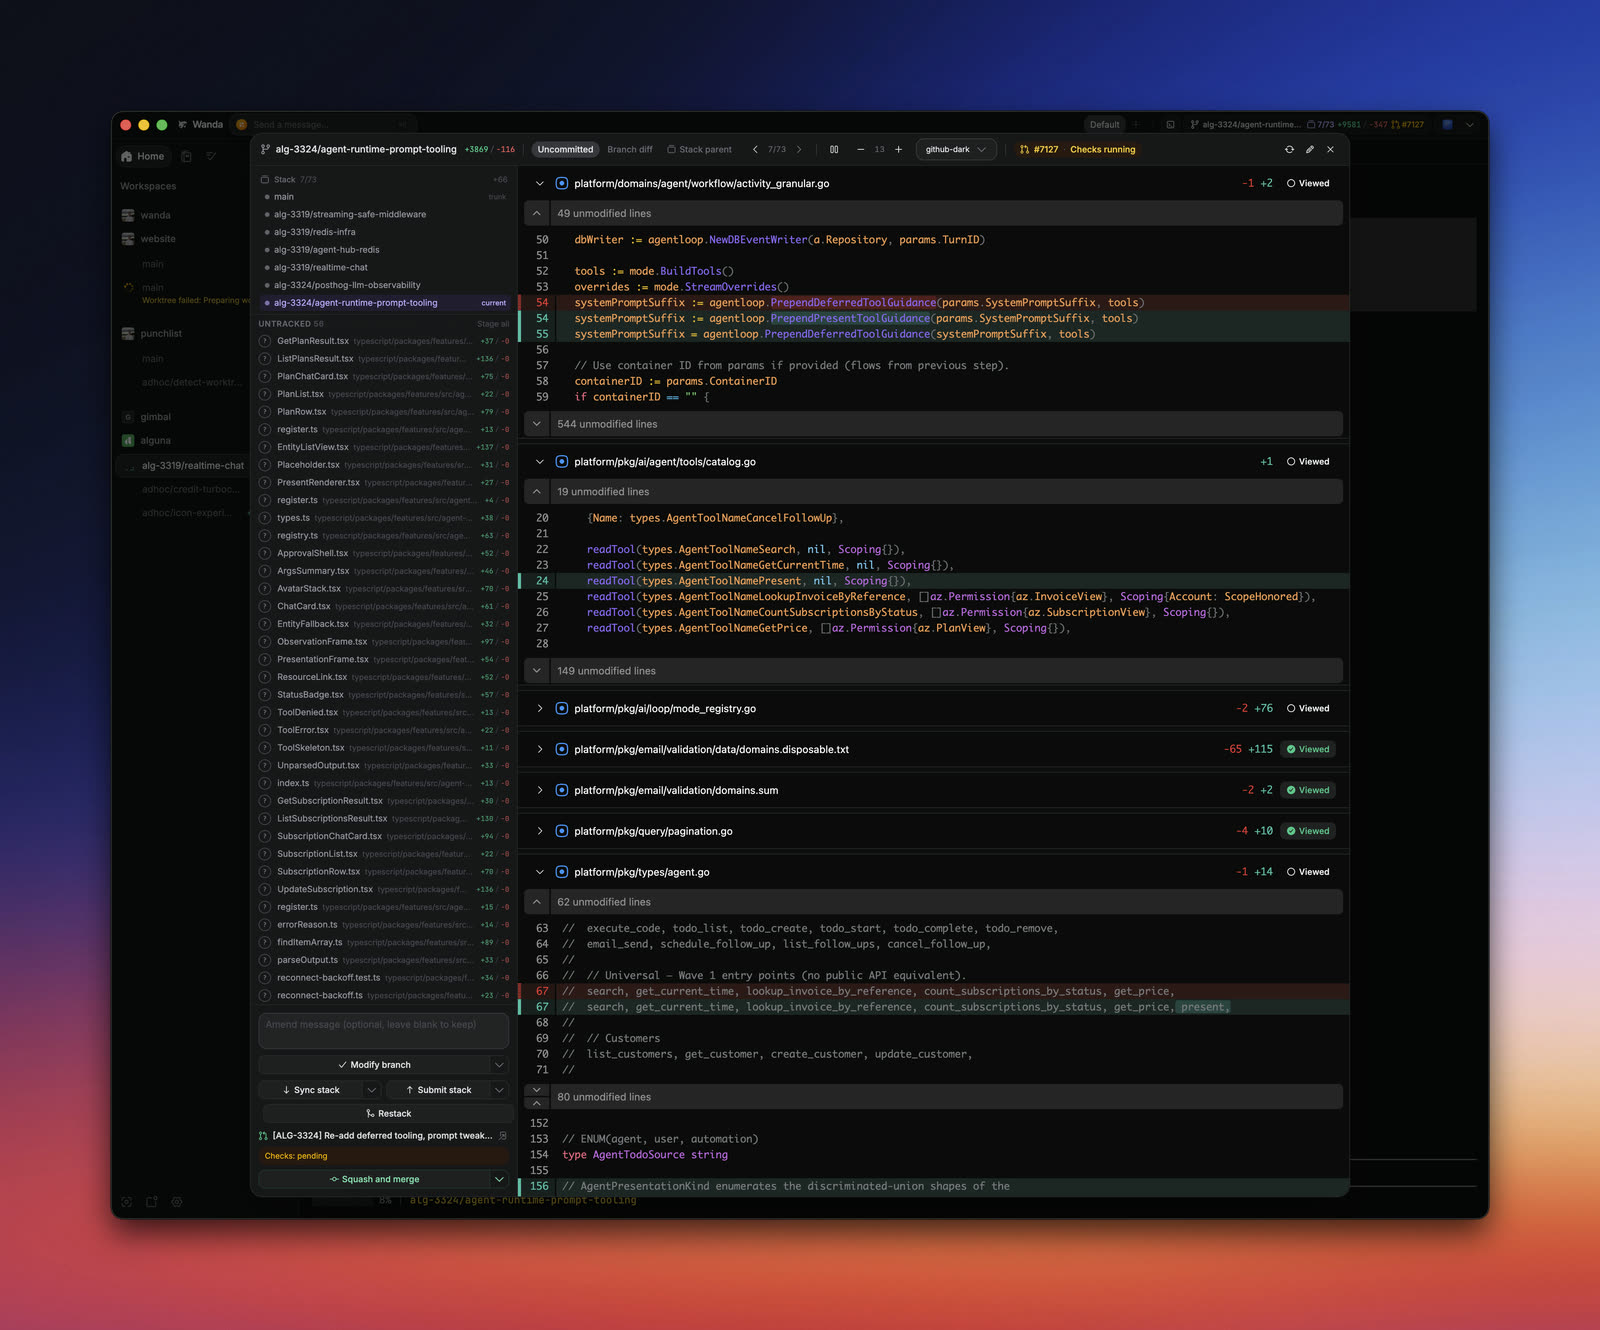The image size is (1600, 1330).
Task: Mark activity_granular.go as Viewed
Action: (x=1308, y=184)
